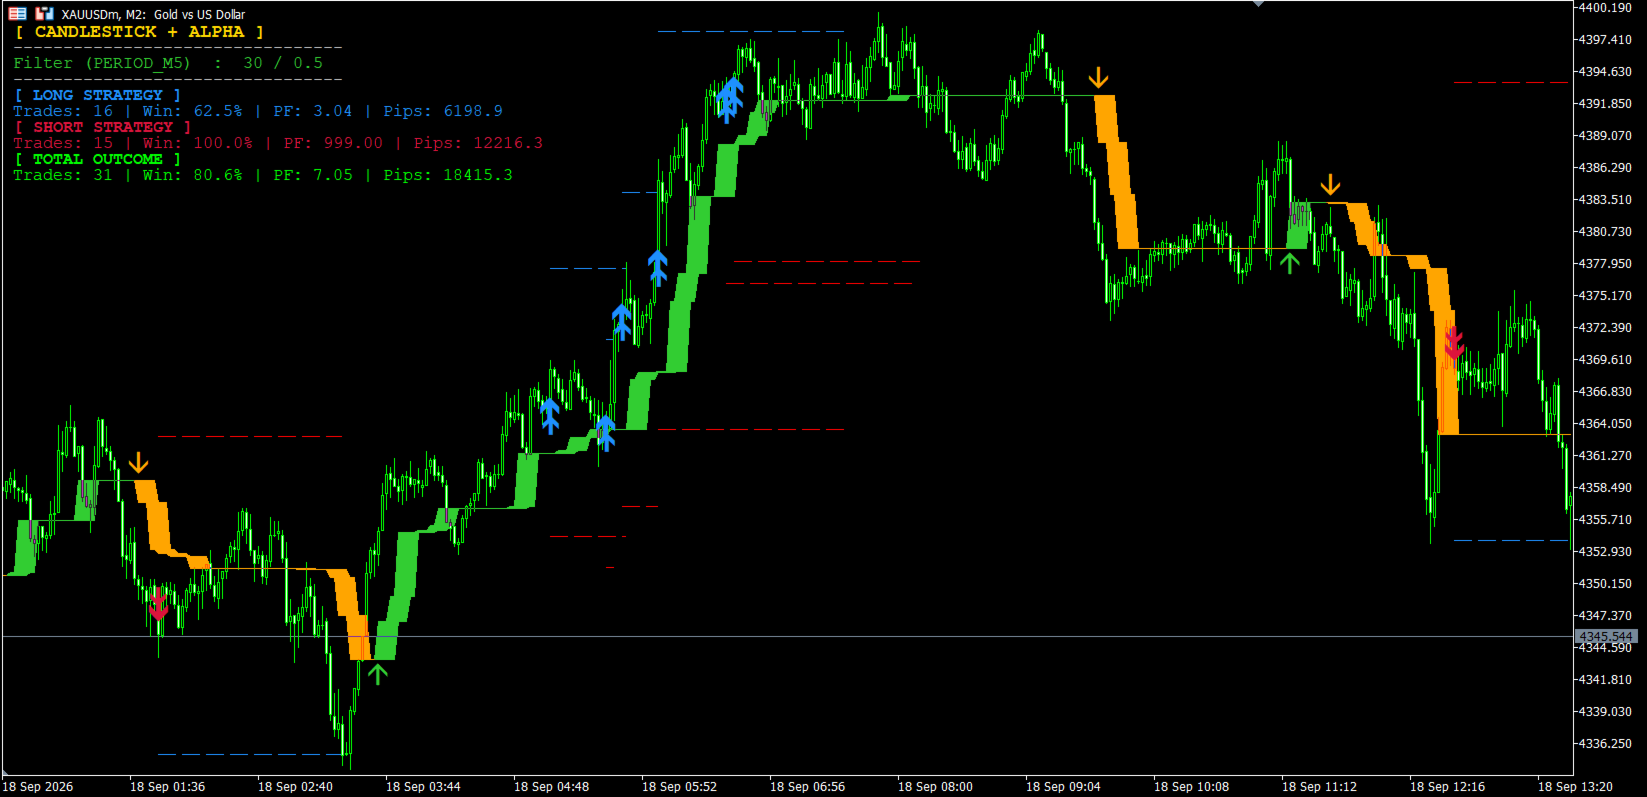Select the green up arrow near 11:12
The width and height of the screenshot is (1647, 797).
click(1289, 263)
